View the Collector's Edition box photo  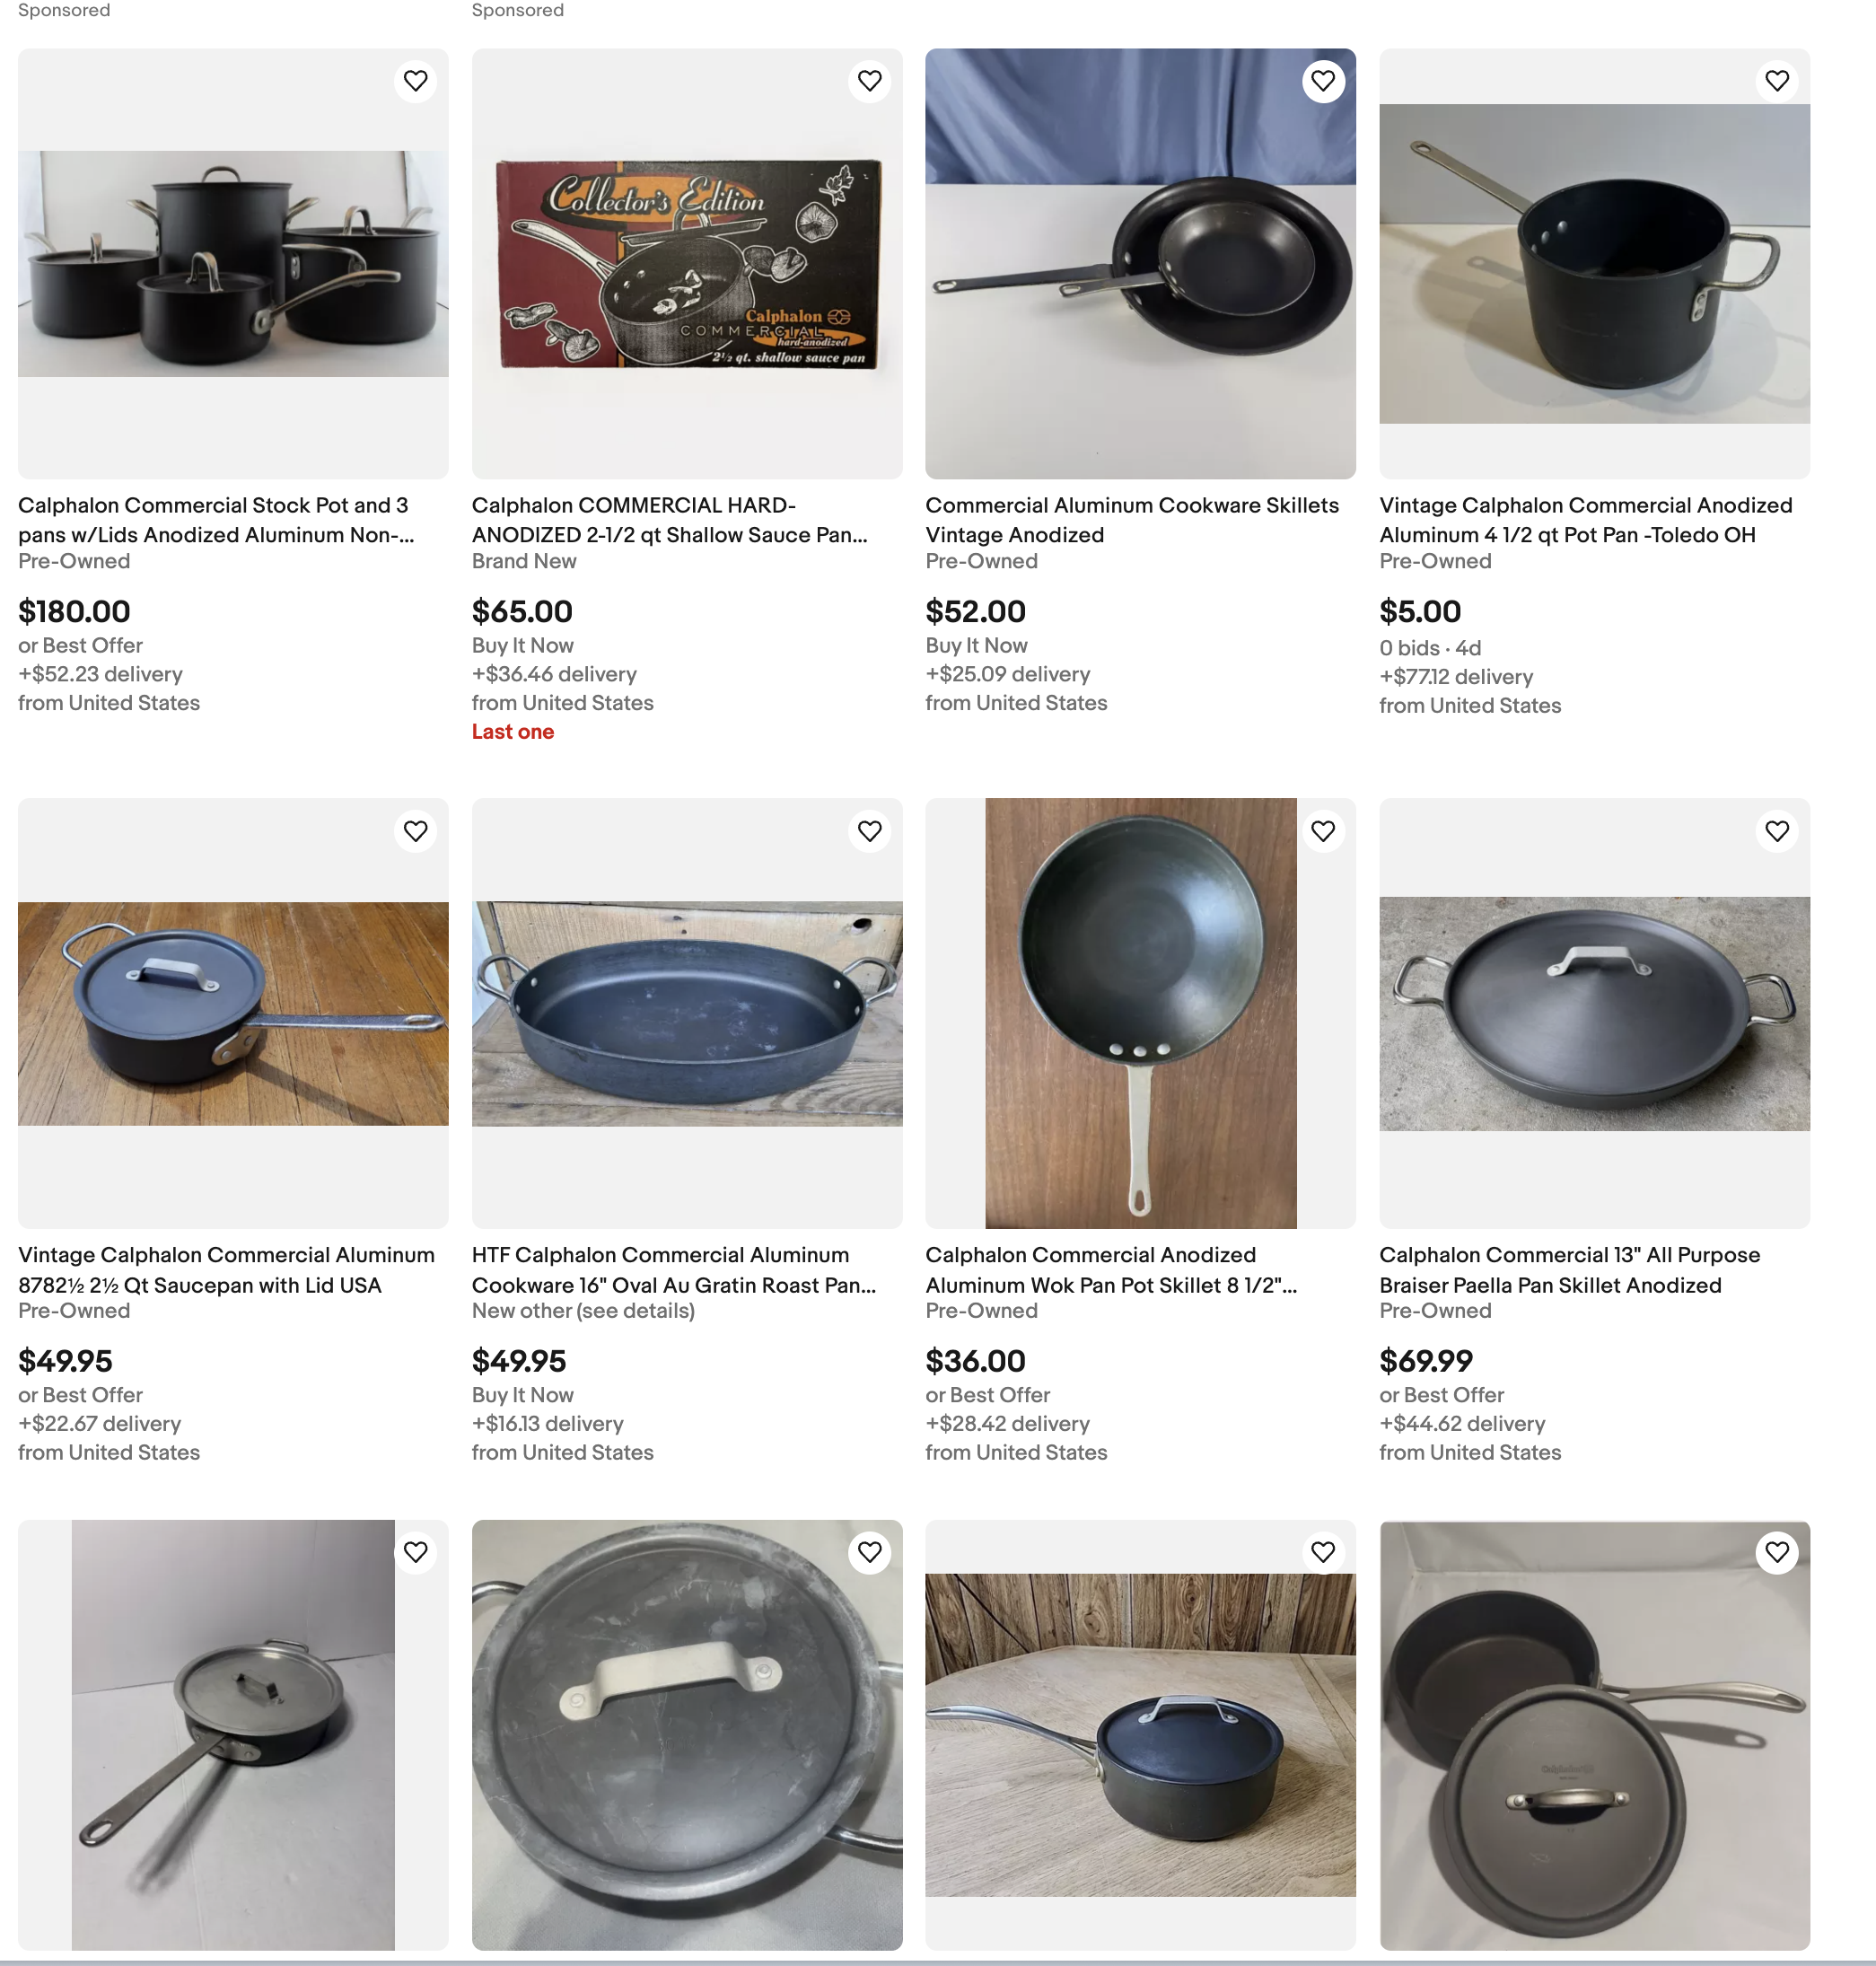[687, 264]
